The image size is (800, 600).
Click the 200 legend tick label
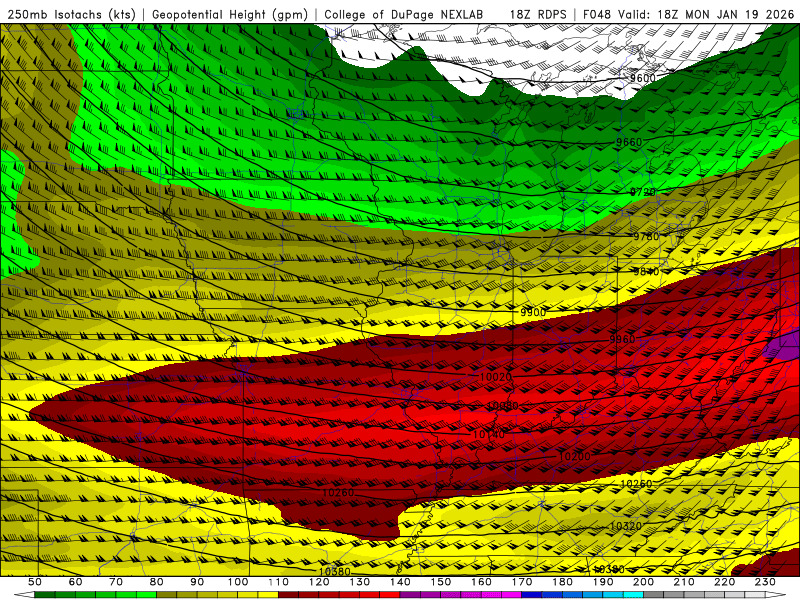643,582
